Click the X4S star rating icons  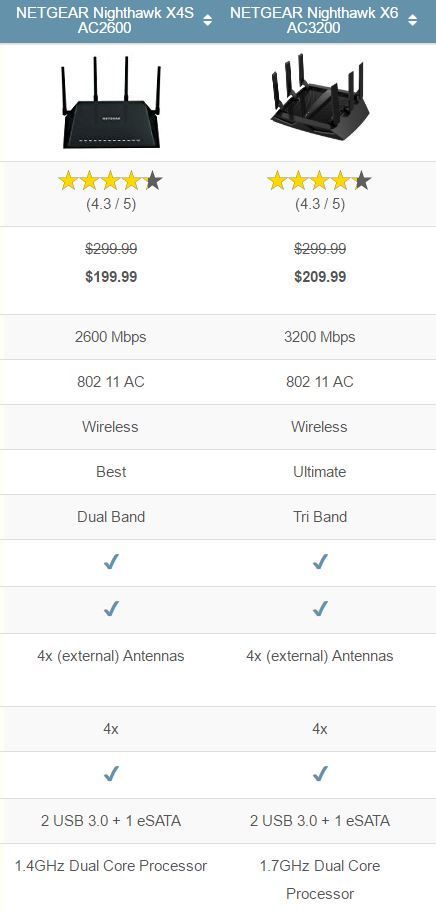point(110,181)
